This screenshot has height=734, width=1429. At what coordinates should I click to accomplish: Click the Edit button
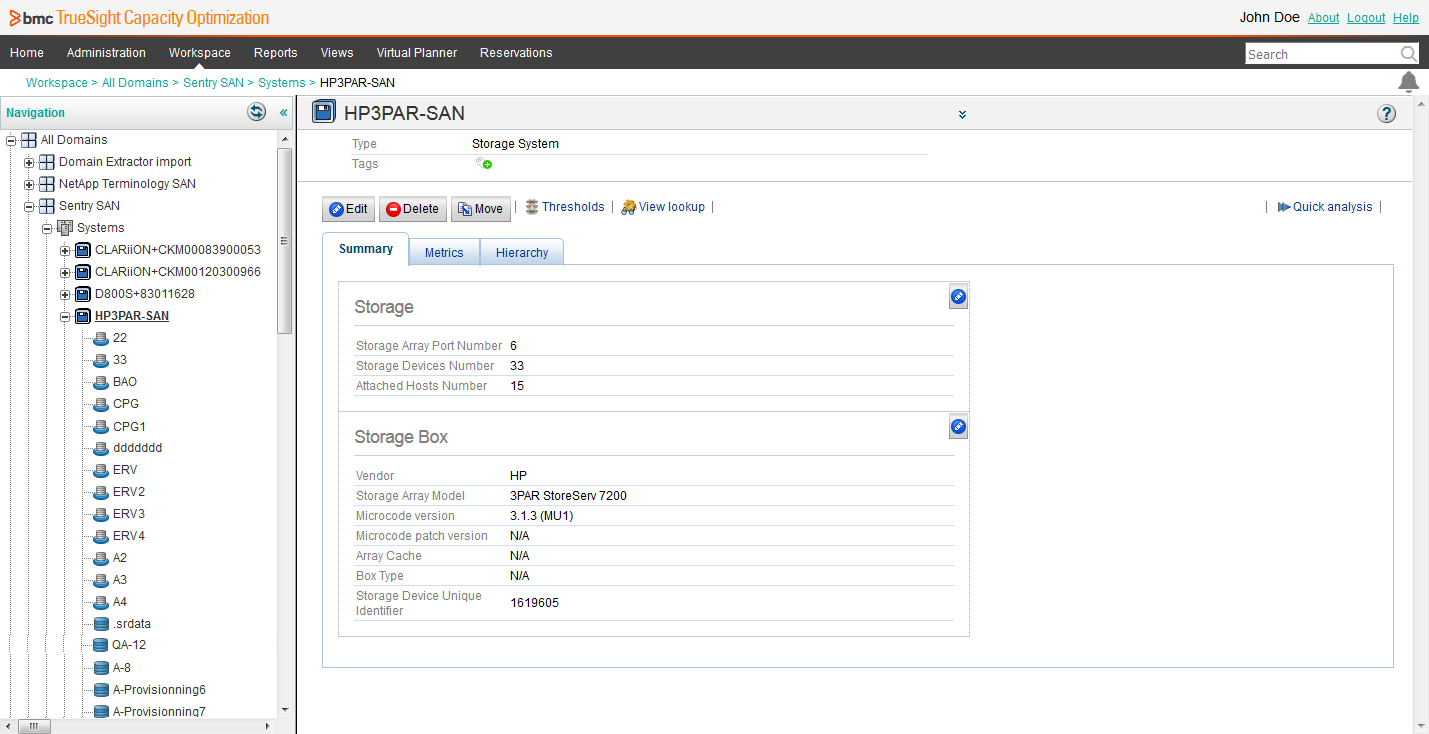point(349,209)
